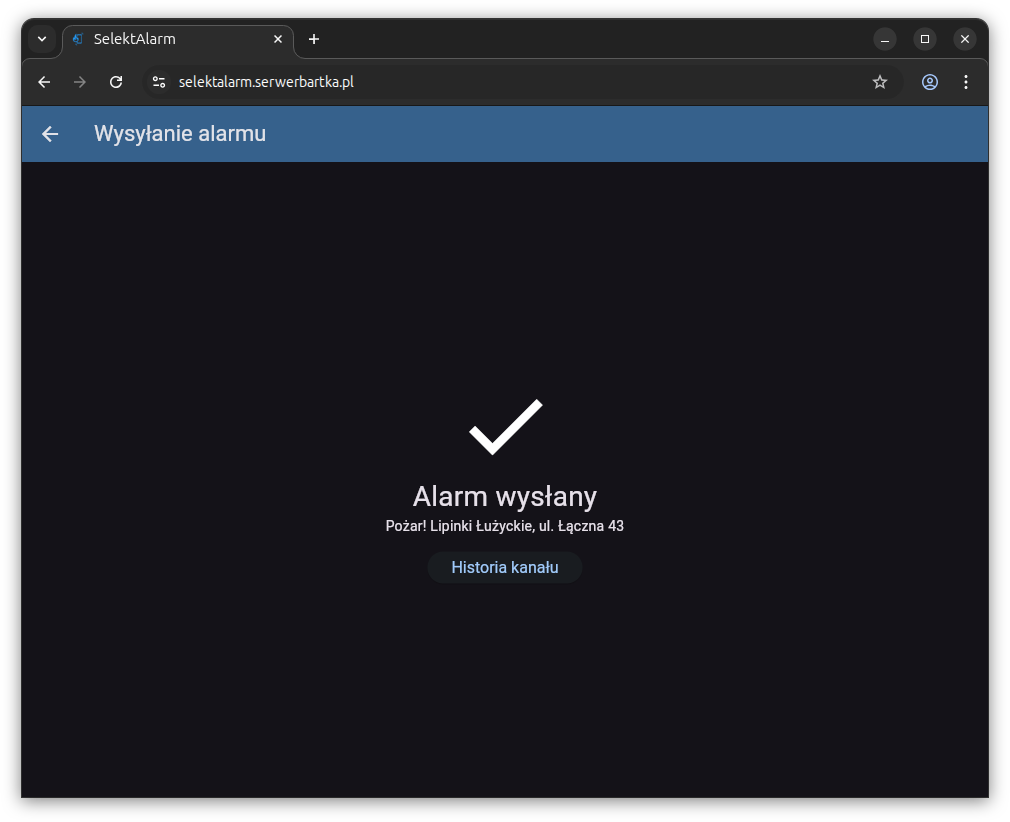
Task: Reload the SelektAlarm page
Action: pos(116,82)
